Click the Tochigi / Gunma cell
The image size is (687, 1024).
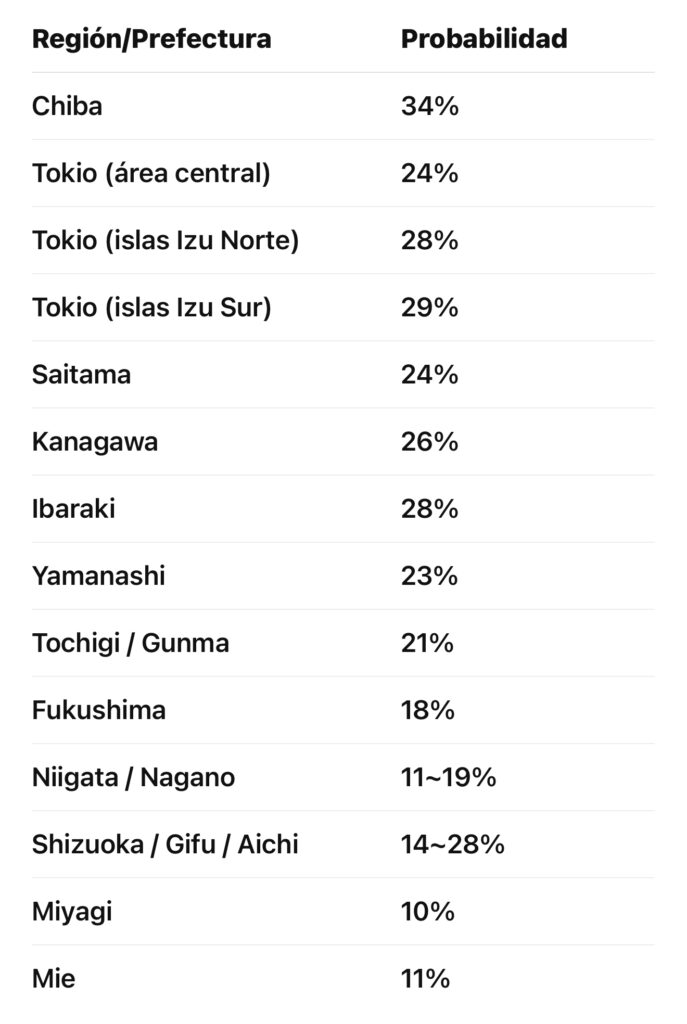tap(130, 642)
